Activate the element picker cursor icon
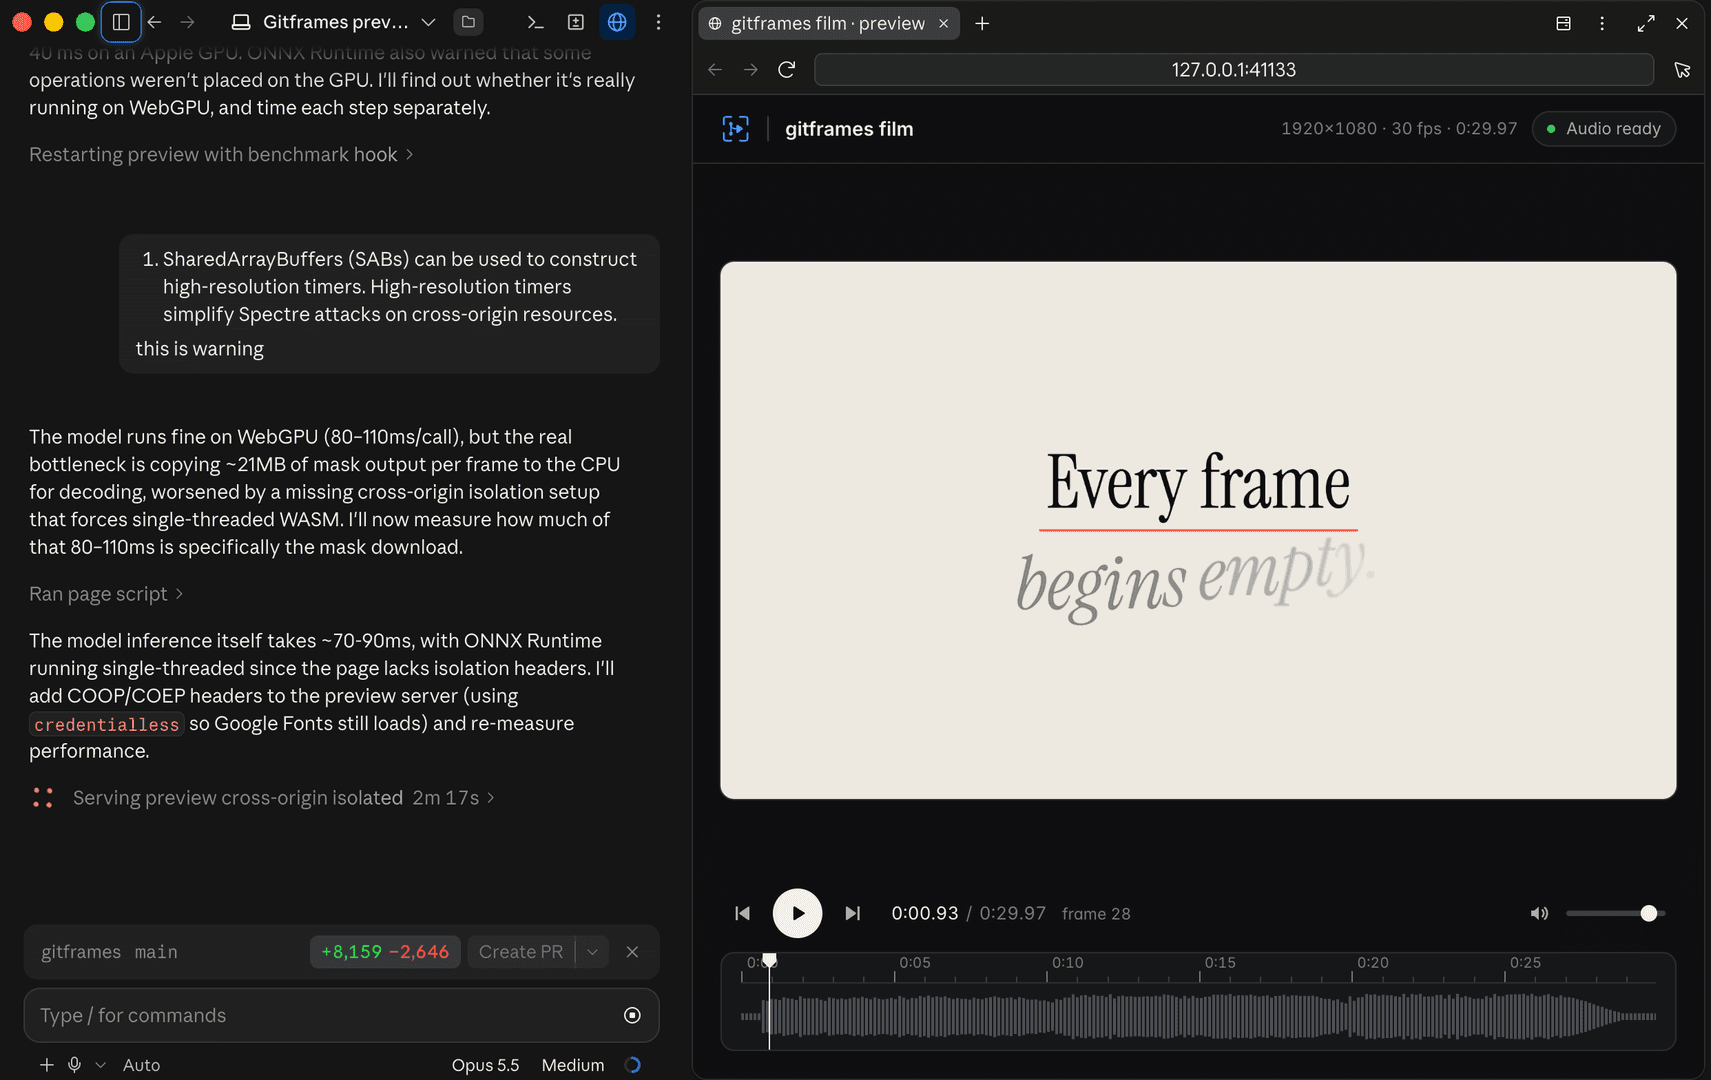The width and height of the screenshot is (1711, 1080). (x=1682, y=69)
